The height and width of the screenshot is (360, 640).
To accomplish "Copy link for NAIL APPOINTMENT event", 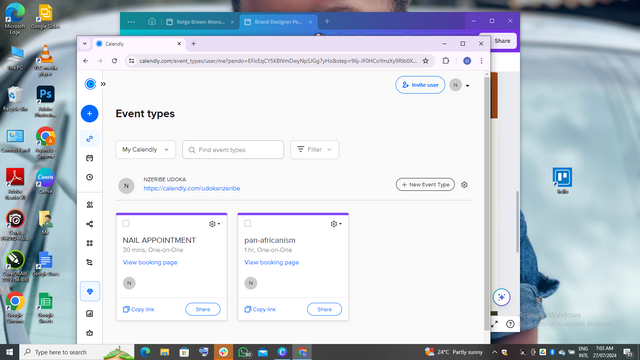I will (x=138, y=309).
